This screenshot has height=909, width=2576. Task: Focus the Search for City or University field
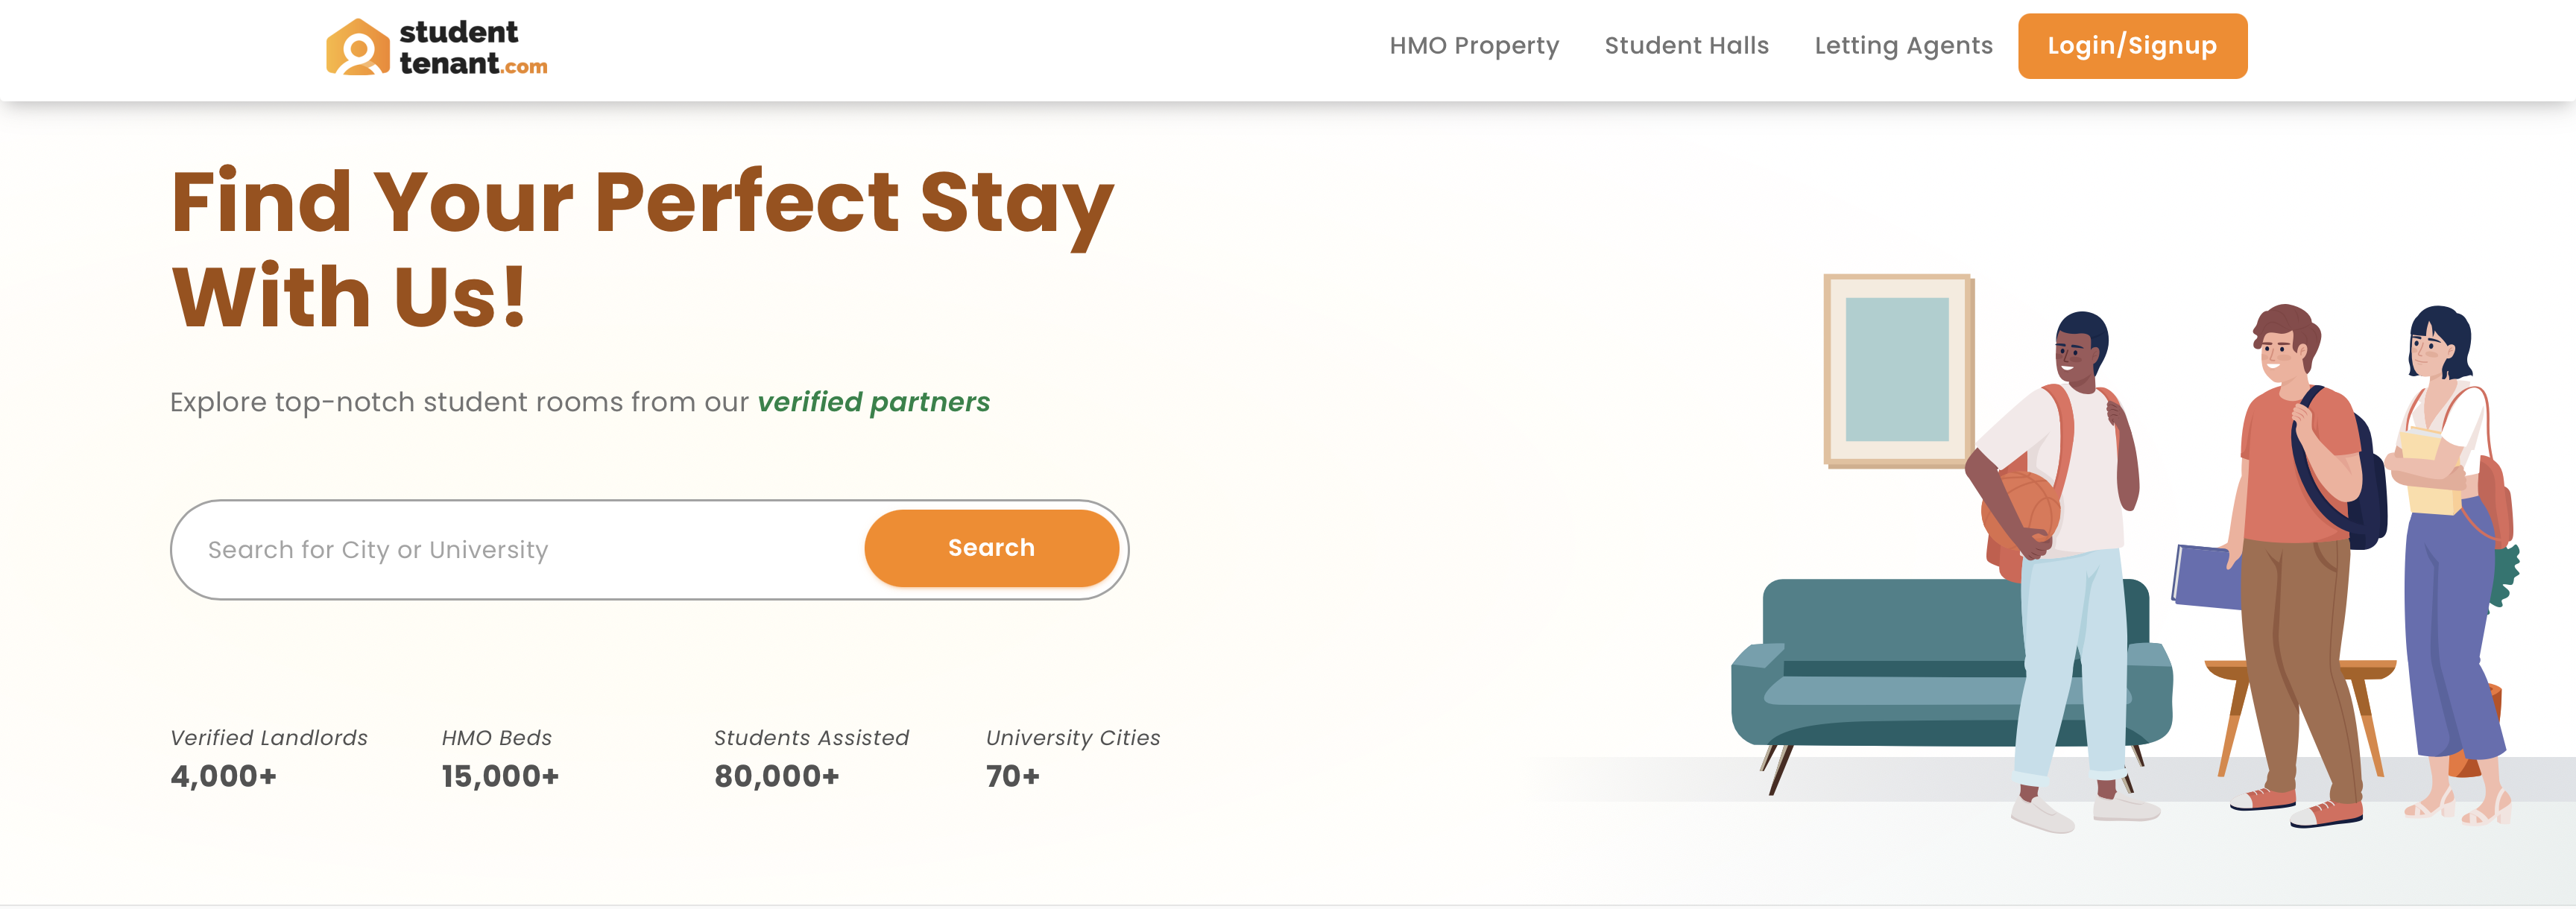(x=520, y=550)
